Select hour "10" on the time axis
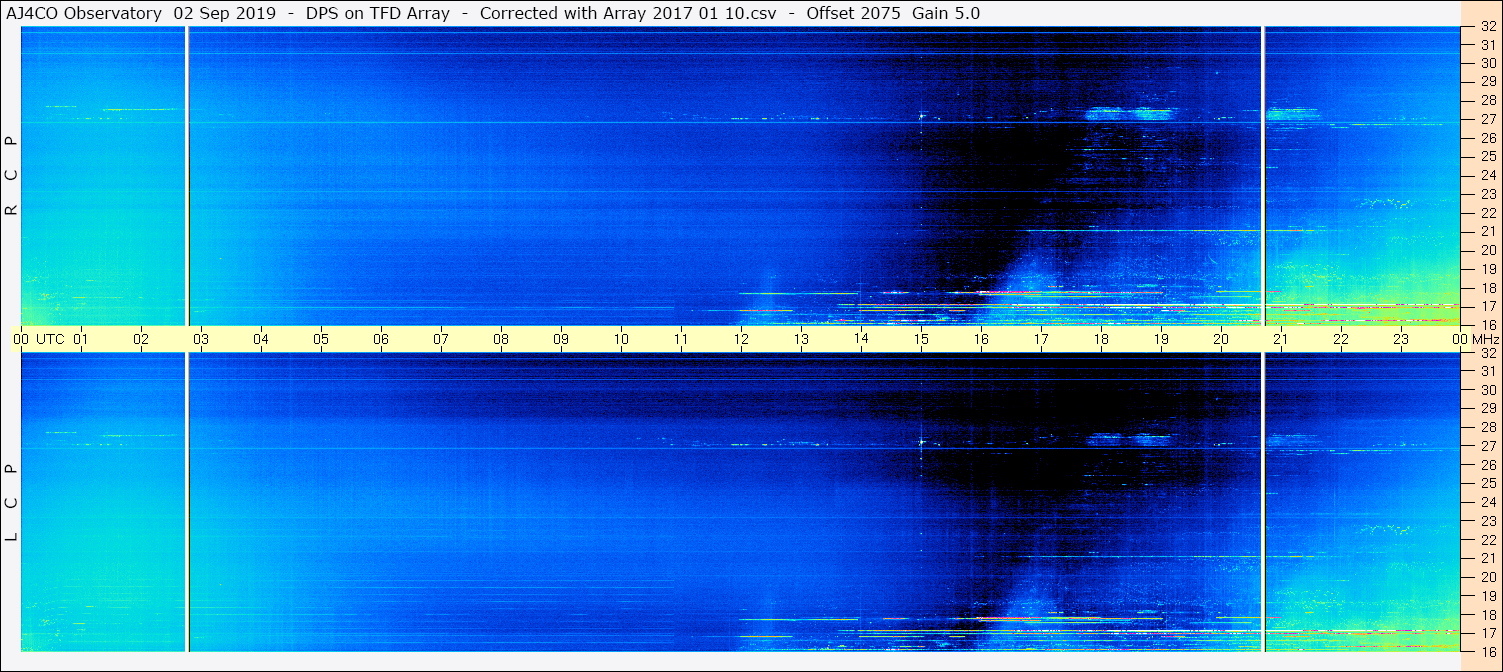 (621, 339)
